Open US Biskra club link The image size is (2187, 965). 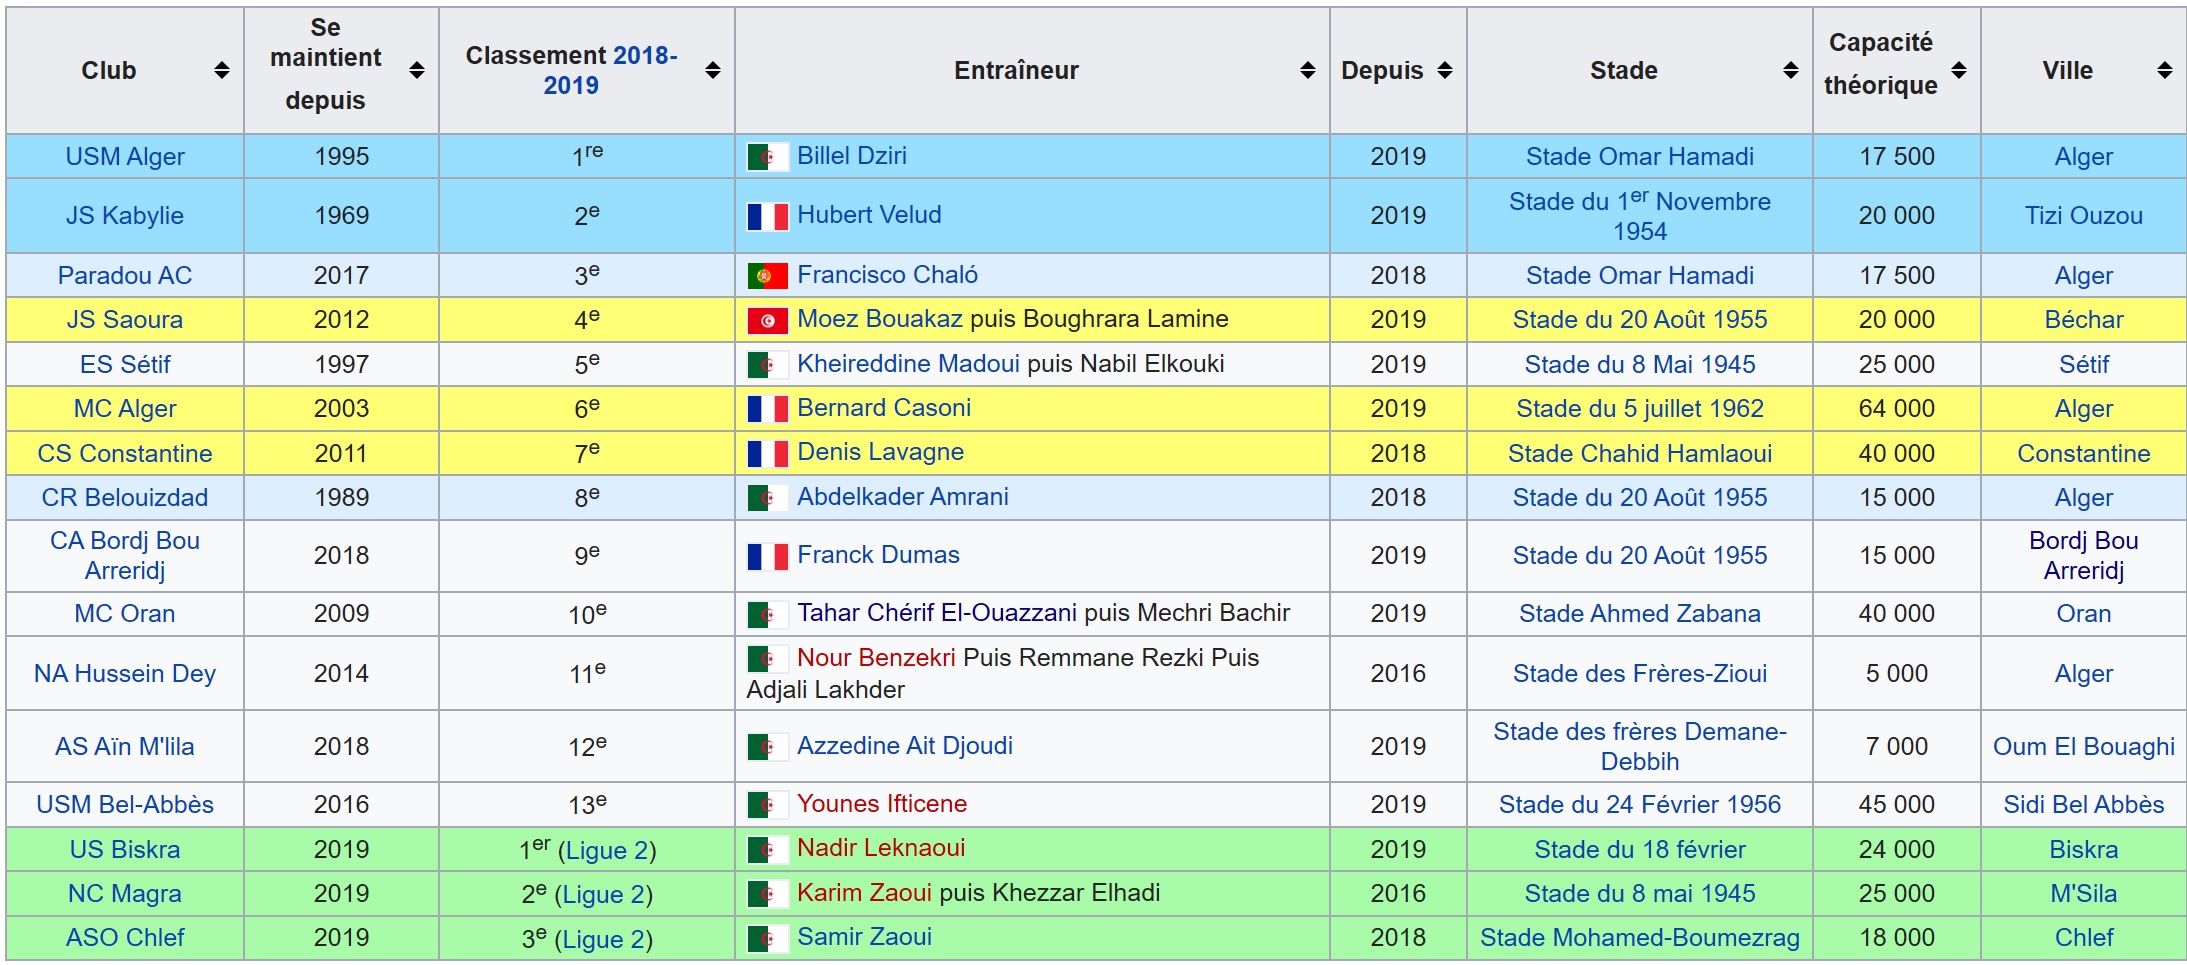125,850
